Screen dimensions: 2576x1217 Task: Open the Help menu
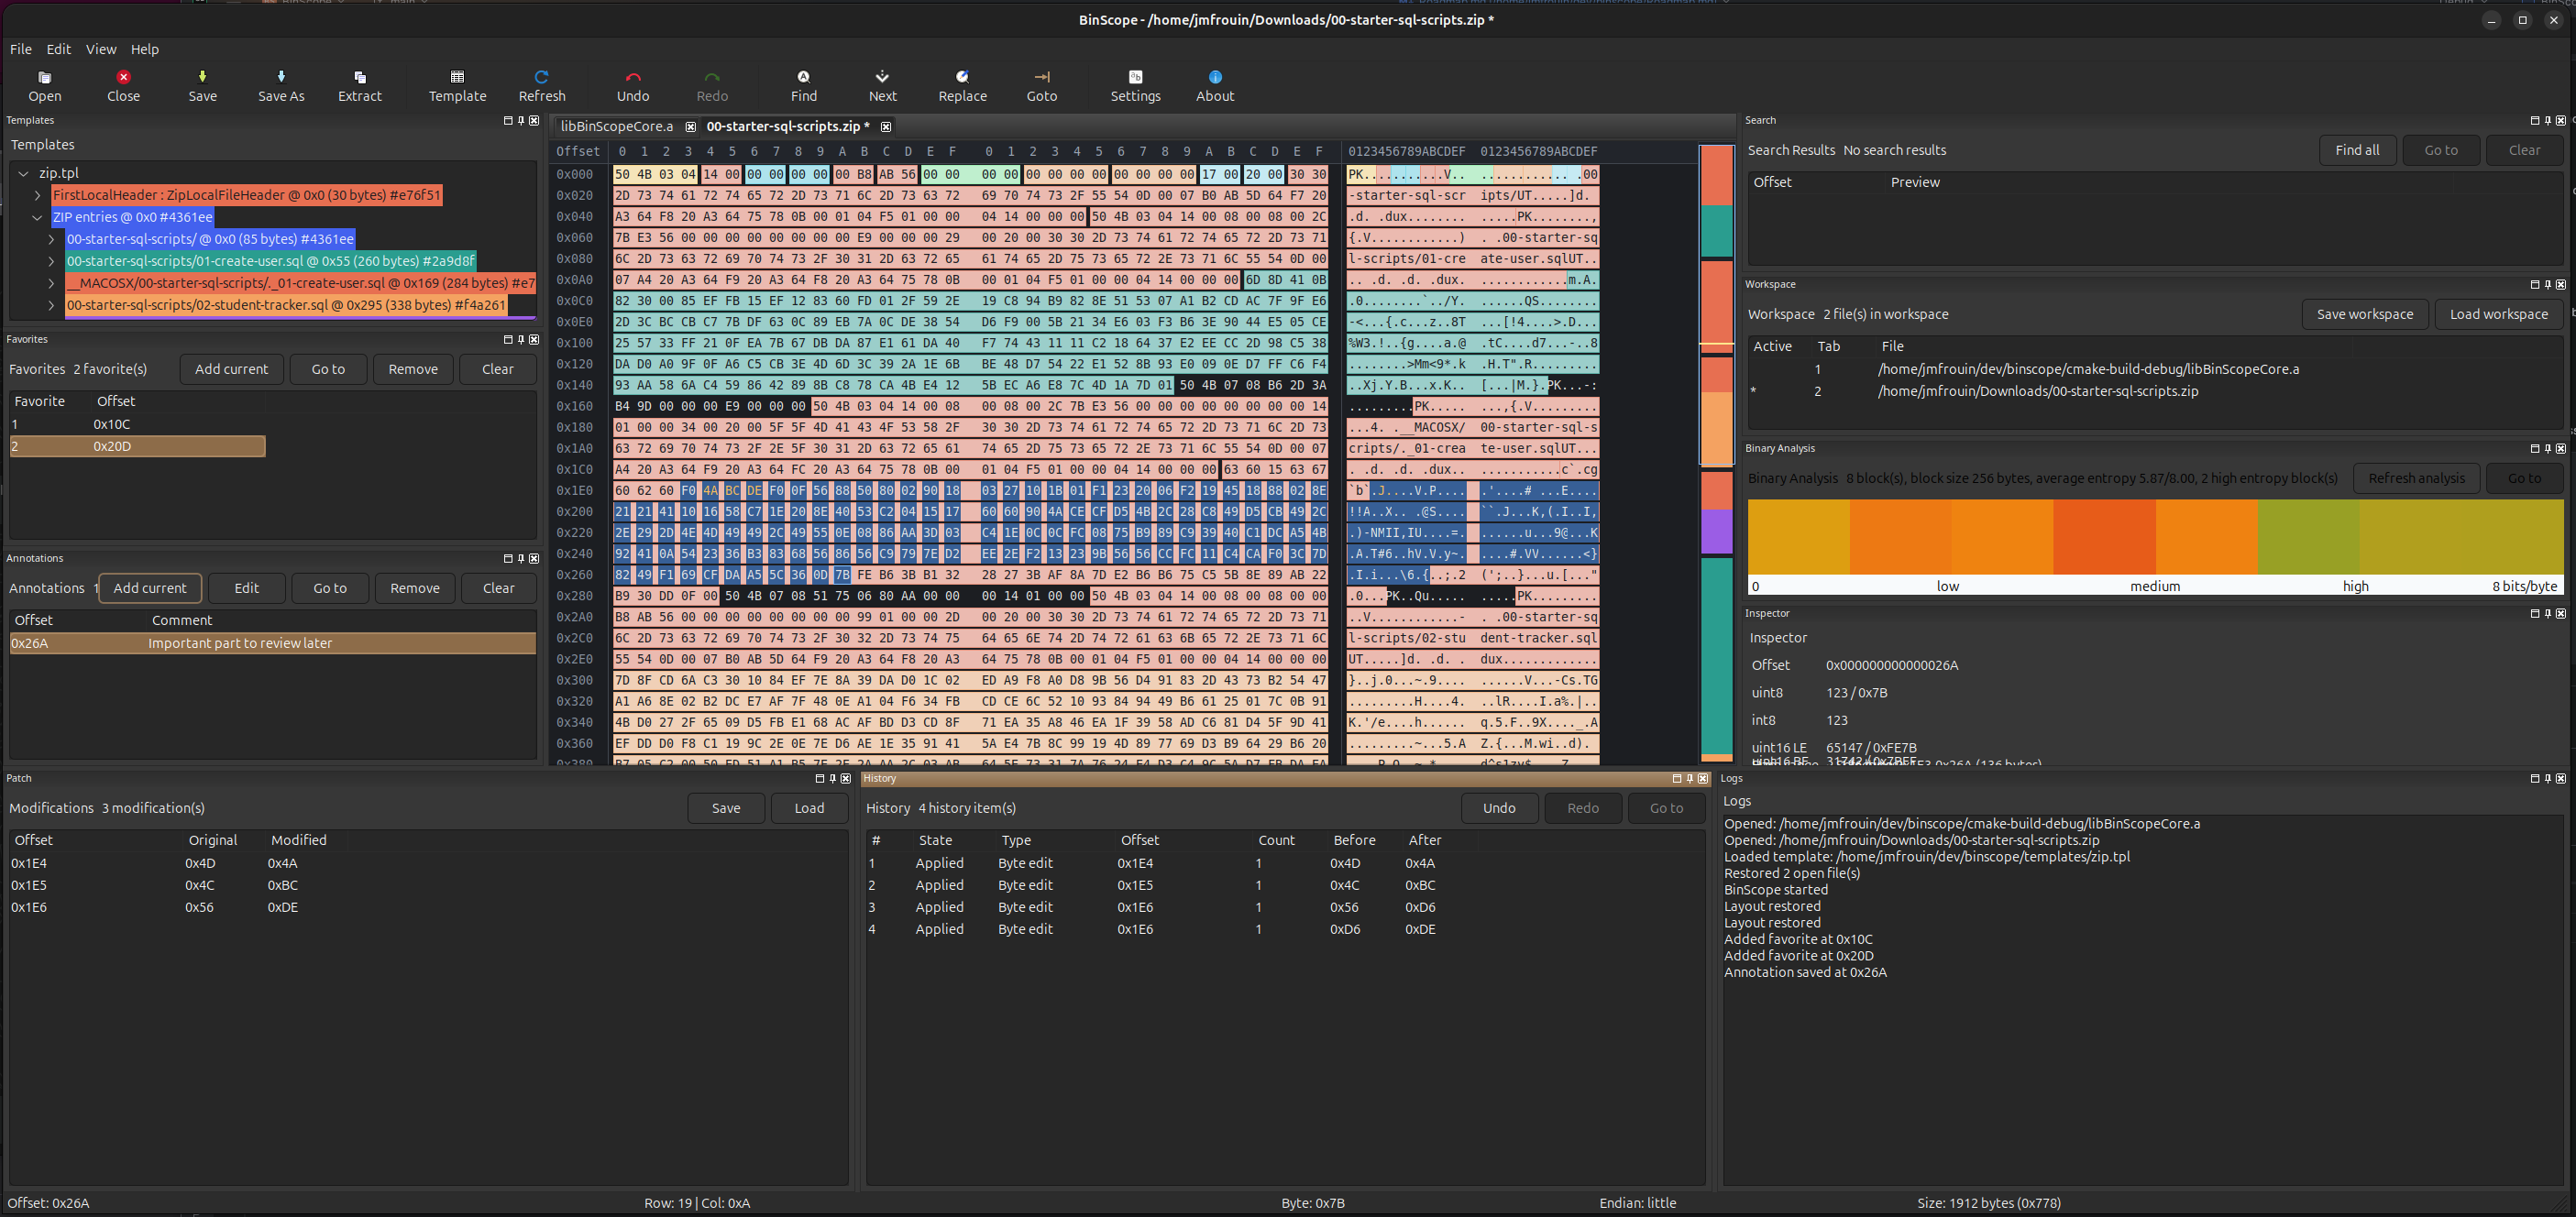(x=145, y=49)
